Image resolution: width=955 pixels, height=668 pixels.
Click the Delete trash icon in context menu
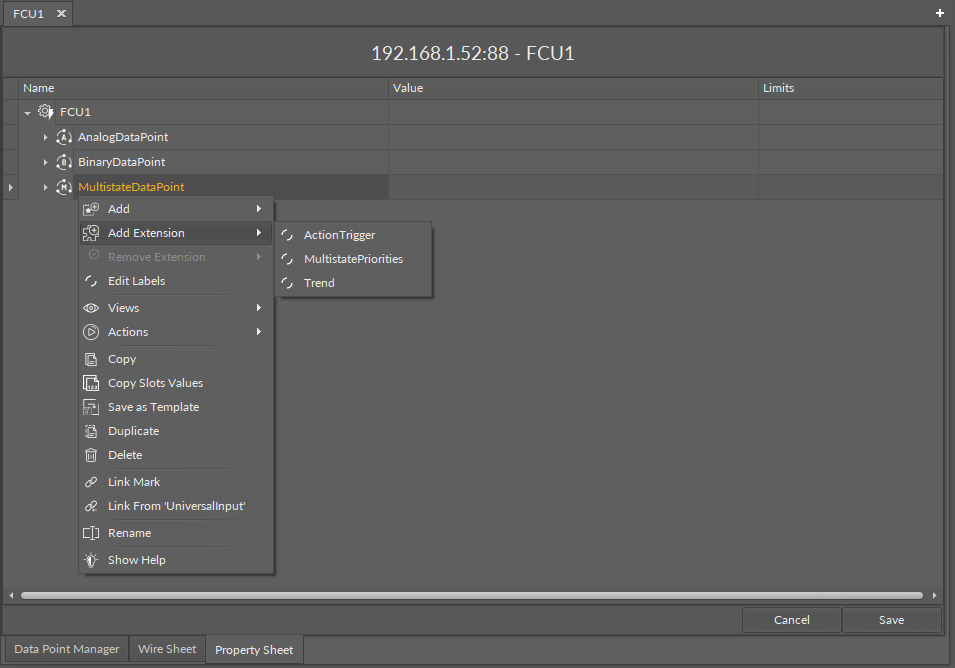(91, 455)
